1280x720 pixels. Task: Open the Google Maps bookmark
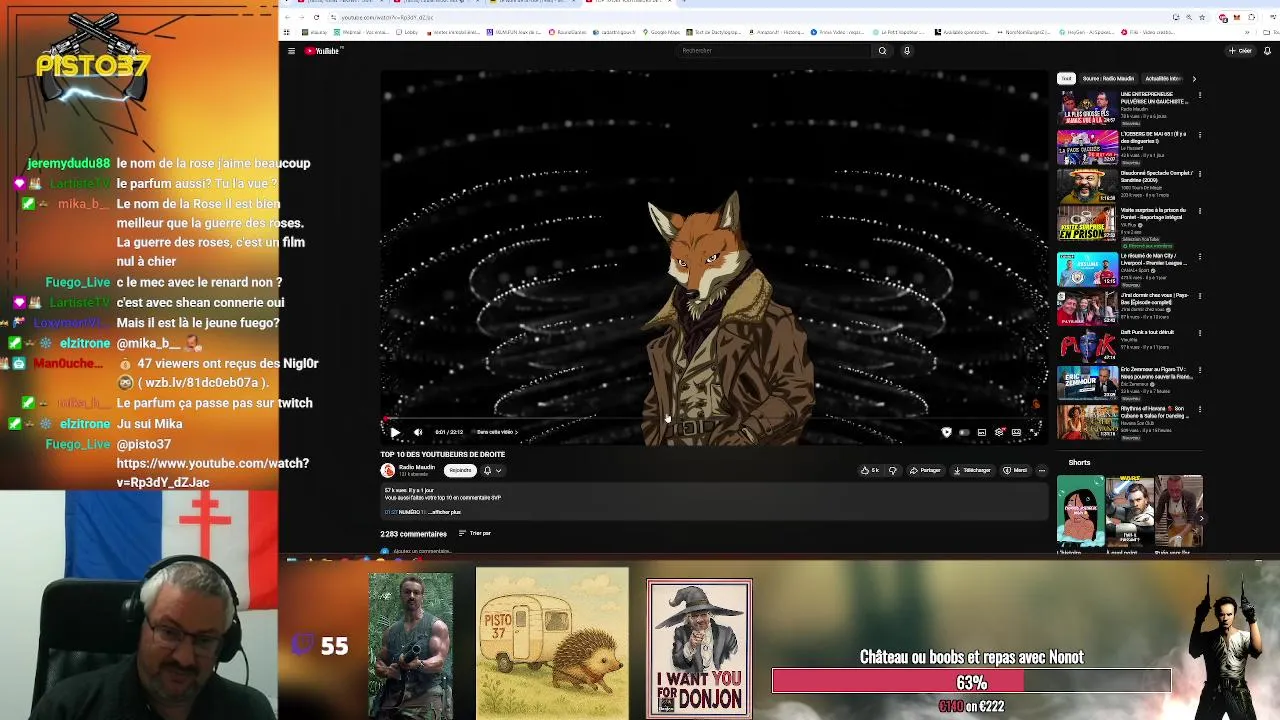(661, 32)
